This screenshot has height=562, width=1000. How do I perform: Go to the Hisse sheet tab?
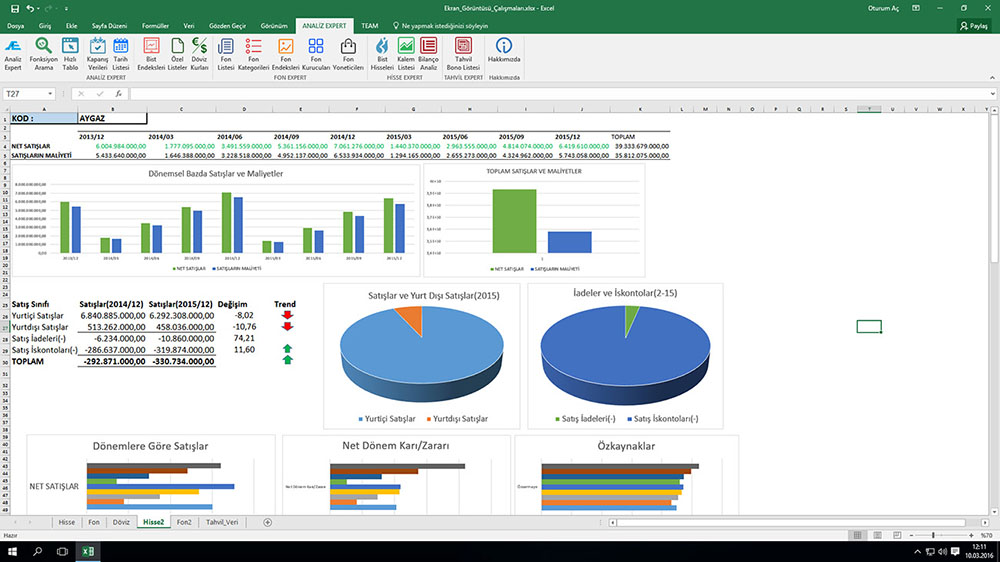pyautogui.click(x=67, y=522)
